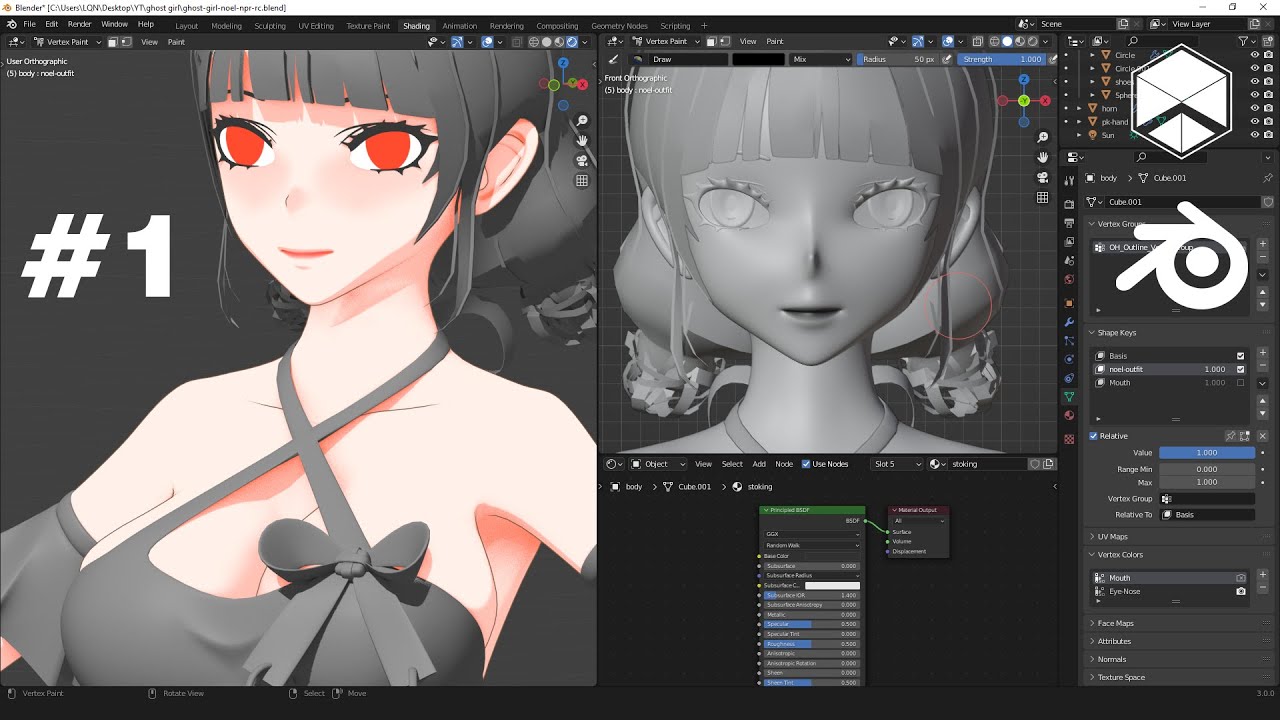Toggle noel-outfit shape key checkbox

(x=1241, y=369)
